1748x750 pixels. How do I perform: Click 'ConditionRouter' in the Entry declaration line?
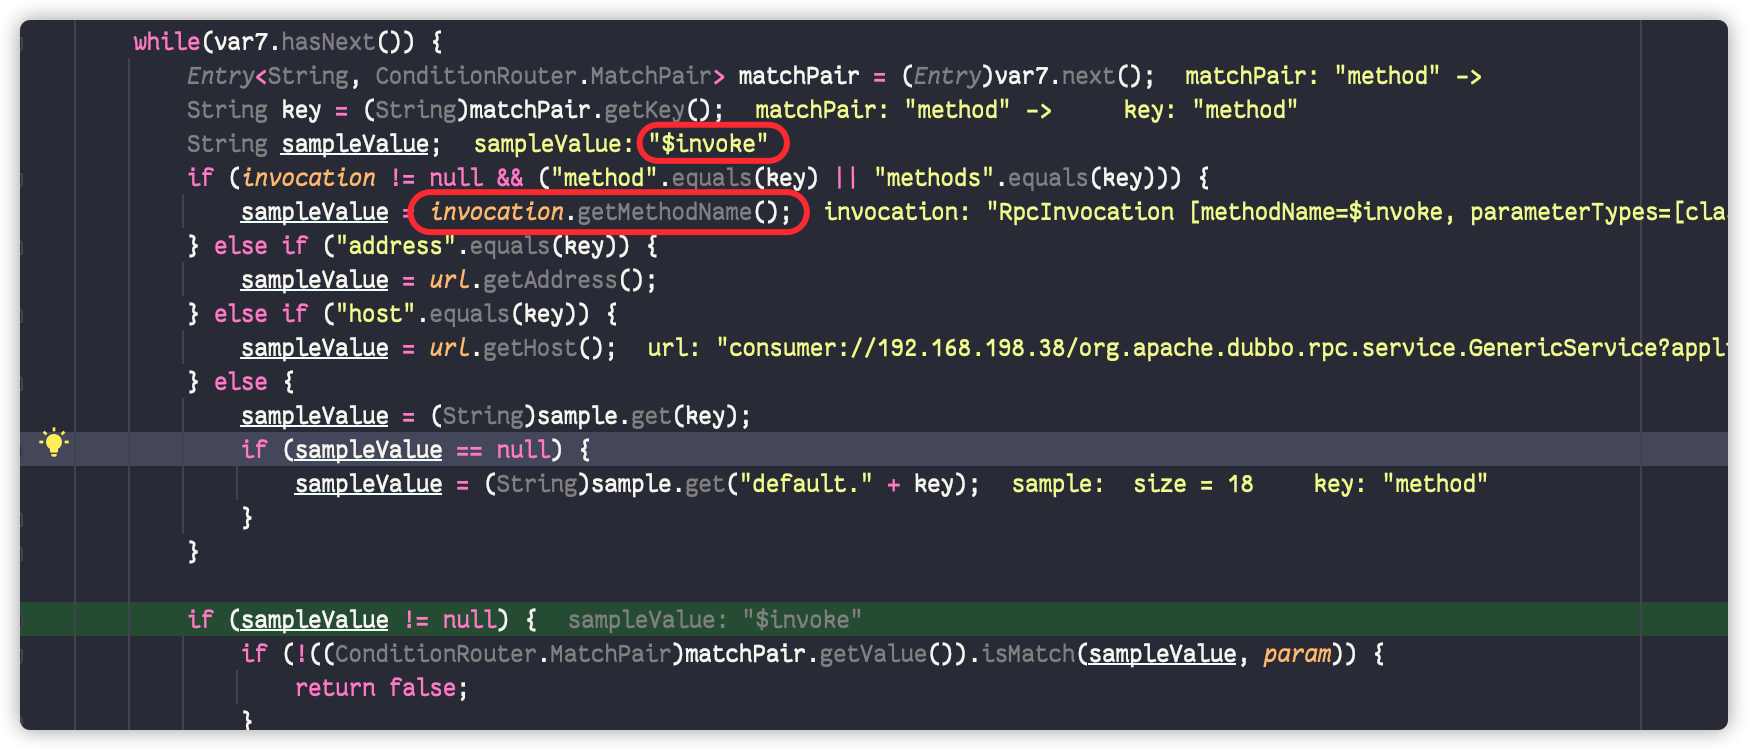tap(476, 76)
